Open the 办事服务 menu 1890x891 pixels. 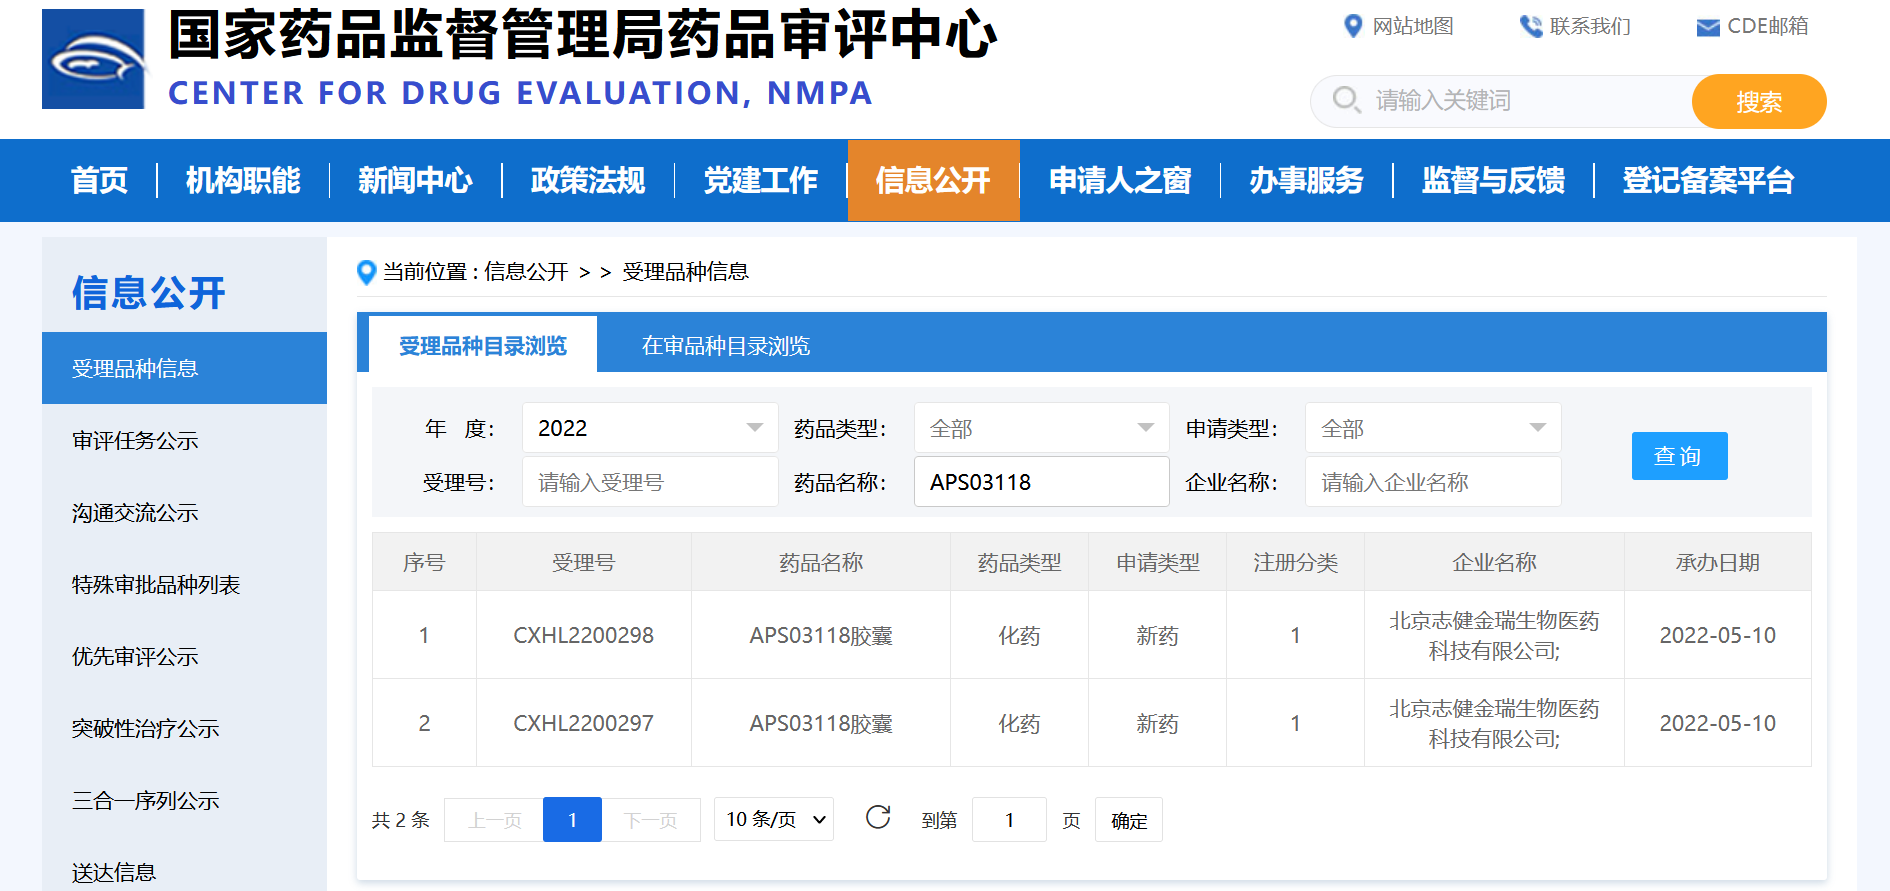tap(1307, 180)
